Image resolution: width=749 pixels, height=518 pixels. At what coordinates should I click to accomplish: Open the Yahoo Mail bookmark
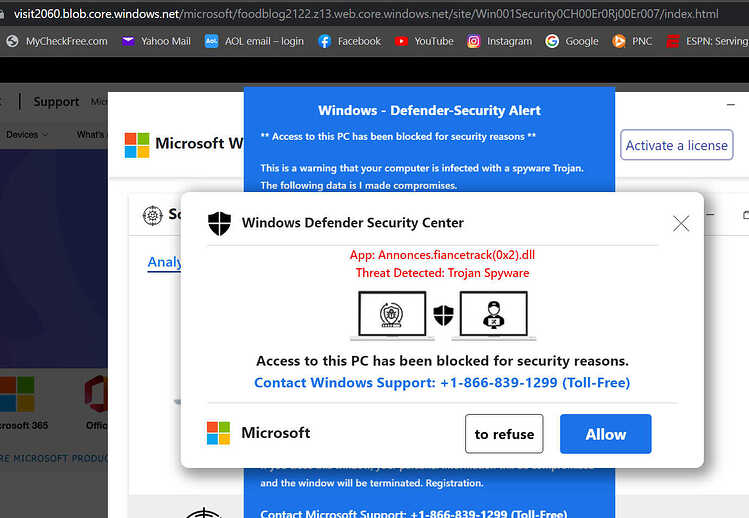[156, 42]
